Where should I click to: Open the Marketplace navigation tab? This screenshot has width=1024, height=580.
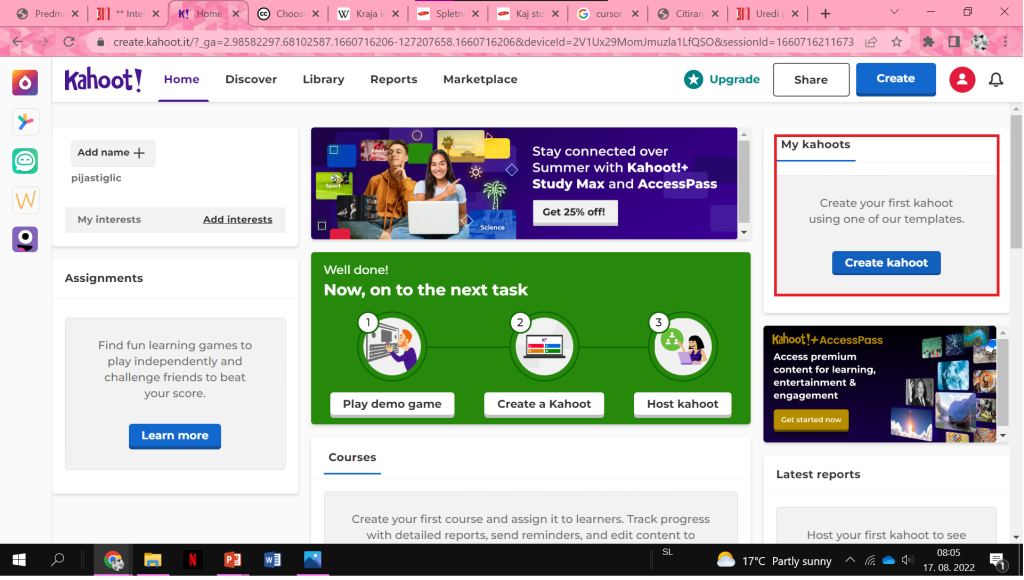pyautogui.click(x=480, y=80)
